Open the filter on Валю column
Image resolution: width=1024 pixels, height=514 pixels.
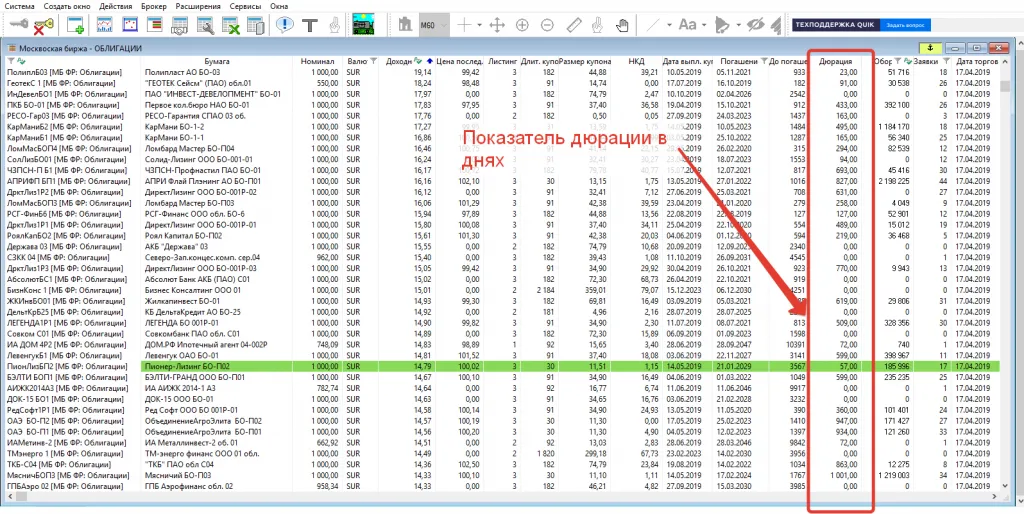click(374, 61)
